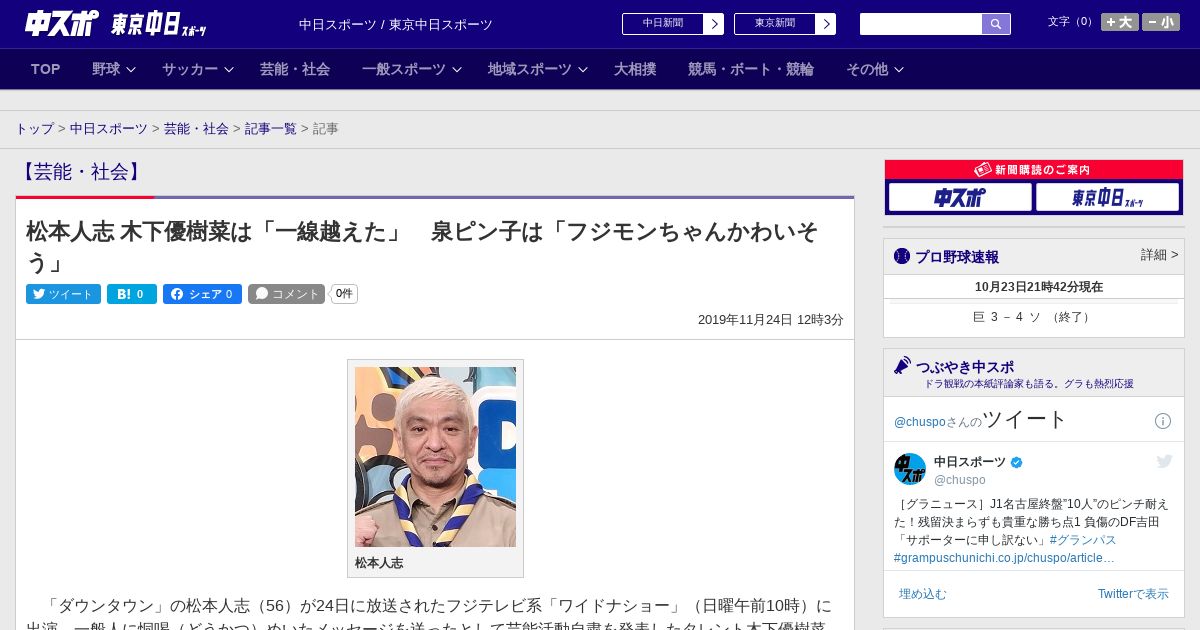Screen dimensions: 1200x630
Task: Click the 中スポ subscription banner button
Action: (960, 198)
